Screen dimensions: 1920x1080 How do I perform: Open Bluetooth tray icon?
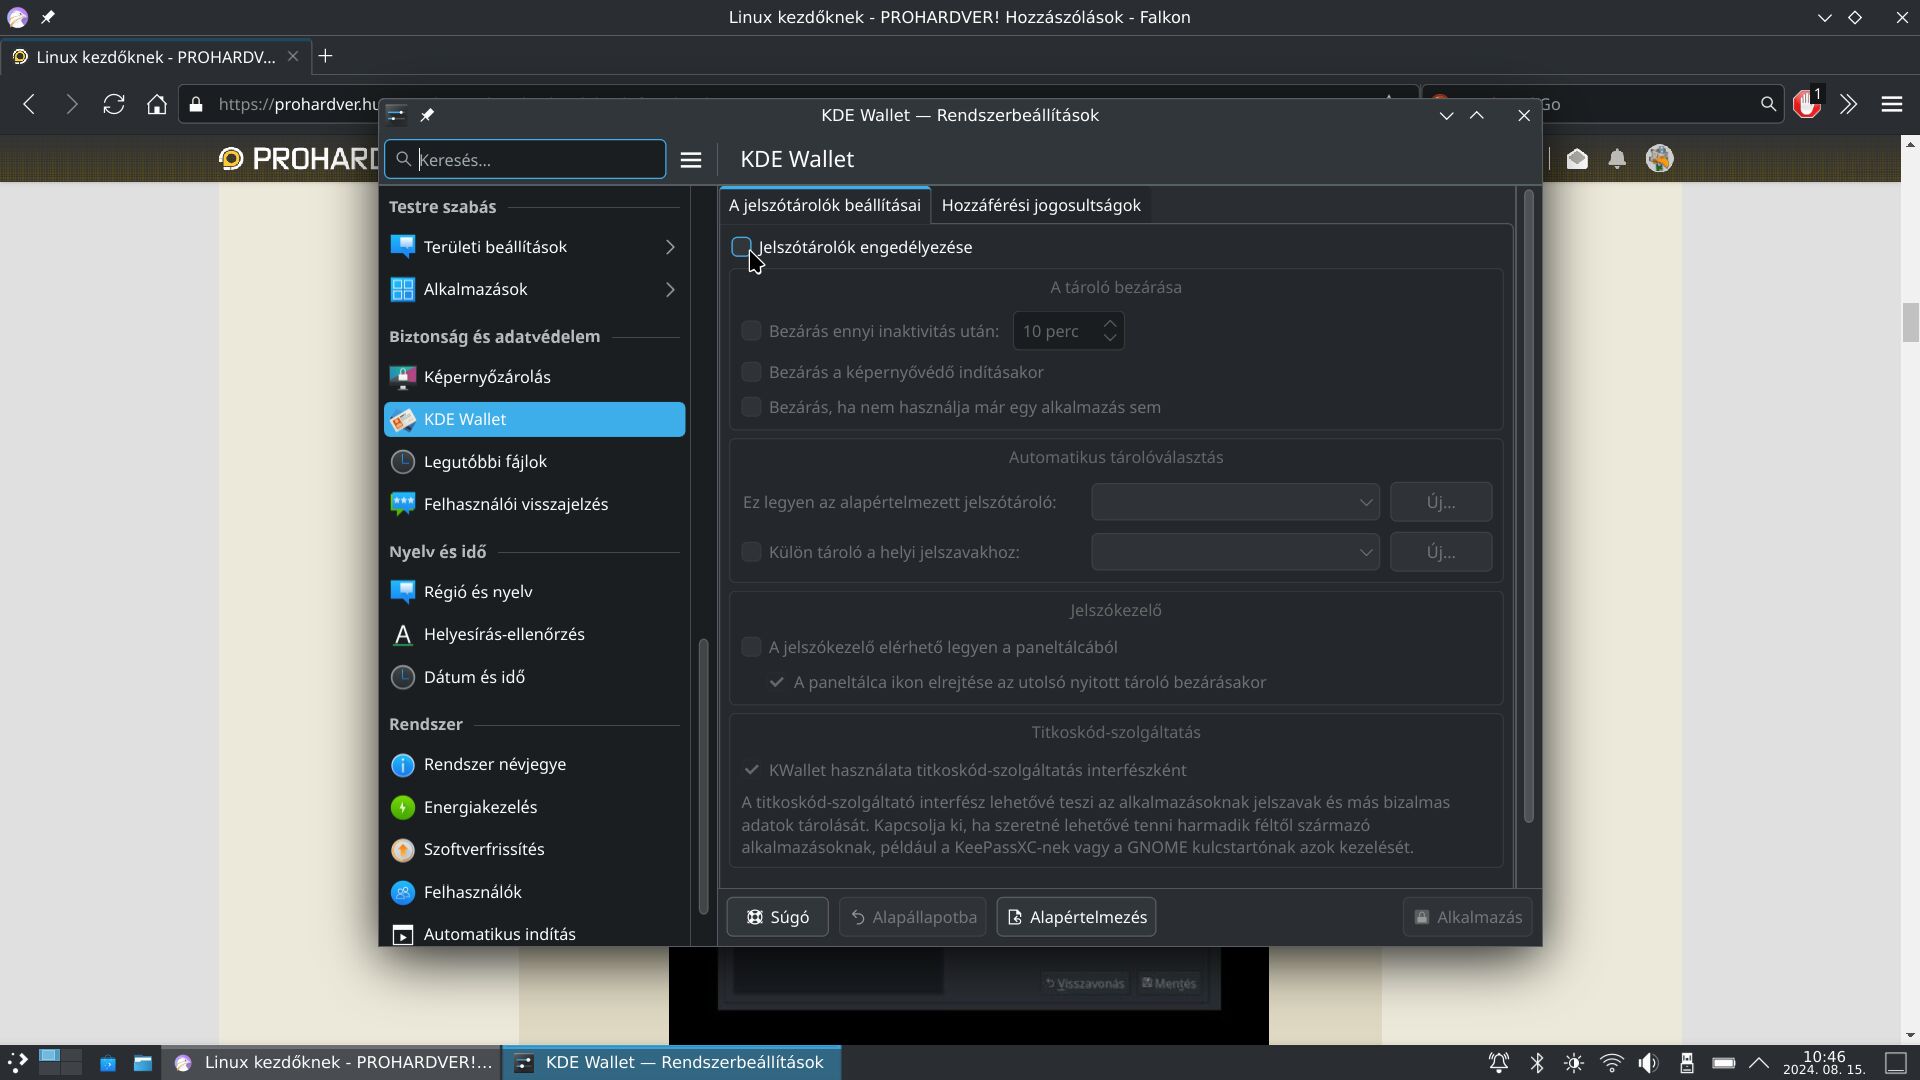click(x=1537, y=1062)
